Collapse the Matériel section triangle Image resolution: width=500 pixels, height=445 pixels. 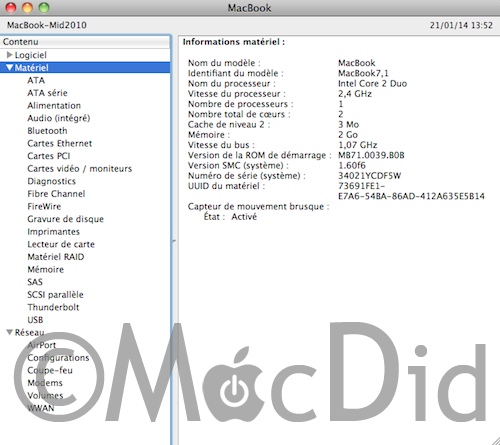coord(10,68)
